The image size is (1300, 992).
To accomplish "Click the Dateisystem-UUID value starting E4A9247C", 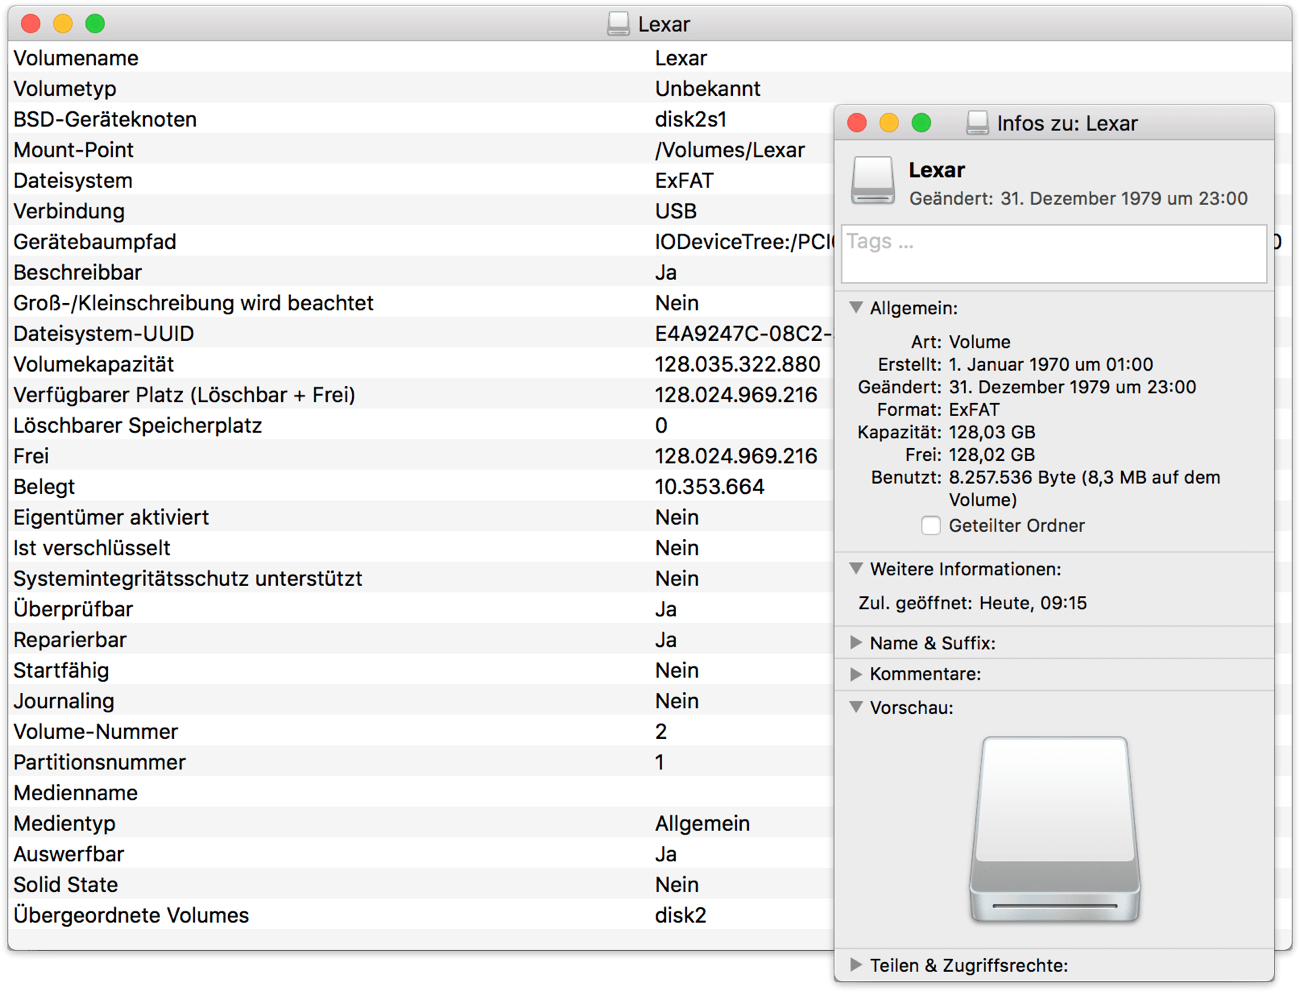I will (x=744, y=334).
